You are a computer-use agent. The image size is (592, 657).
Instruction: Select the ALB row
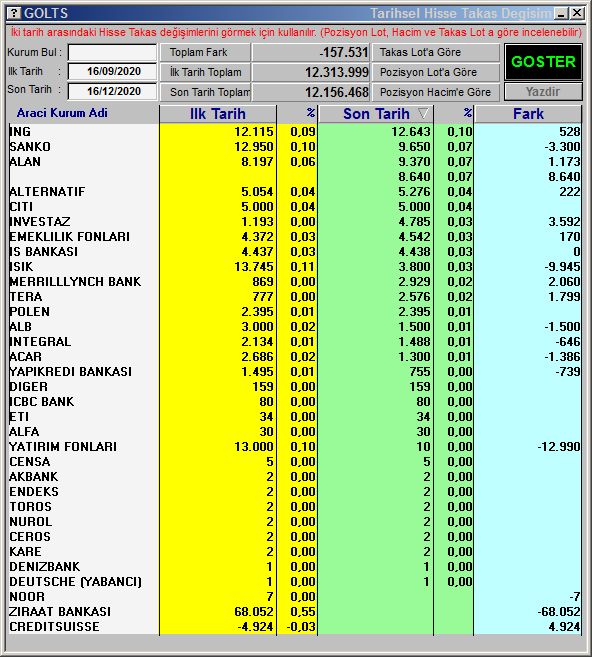(x=295, y=327)
